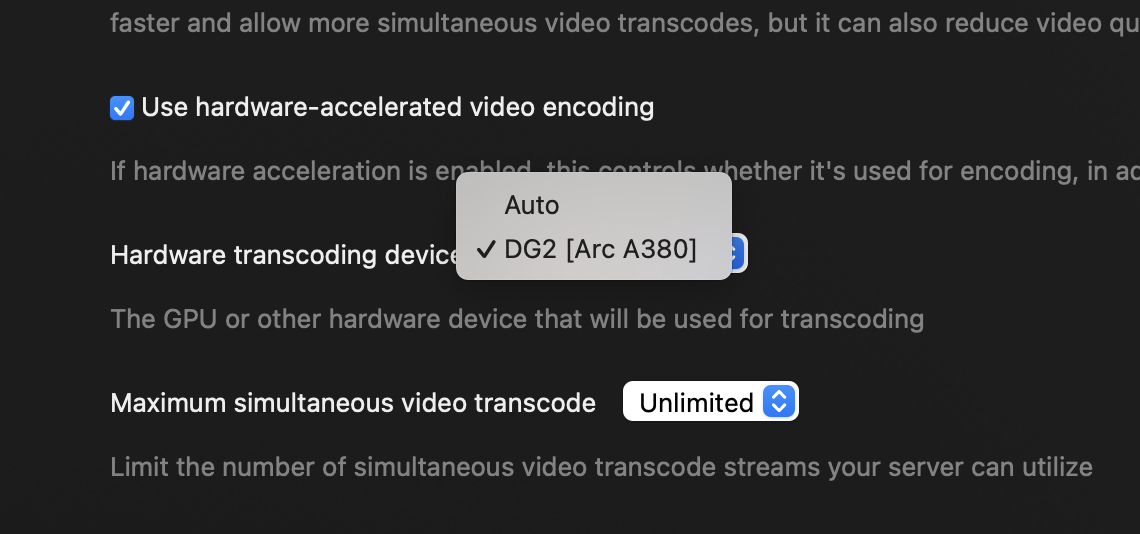The height and width of the screenshot is (534, 1140).
Task: Click the "If hardware acceleration is enabled" description
Action: point(625,172)
